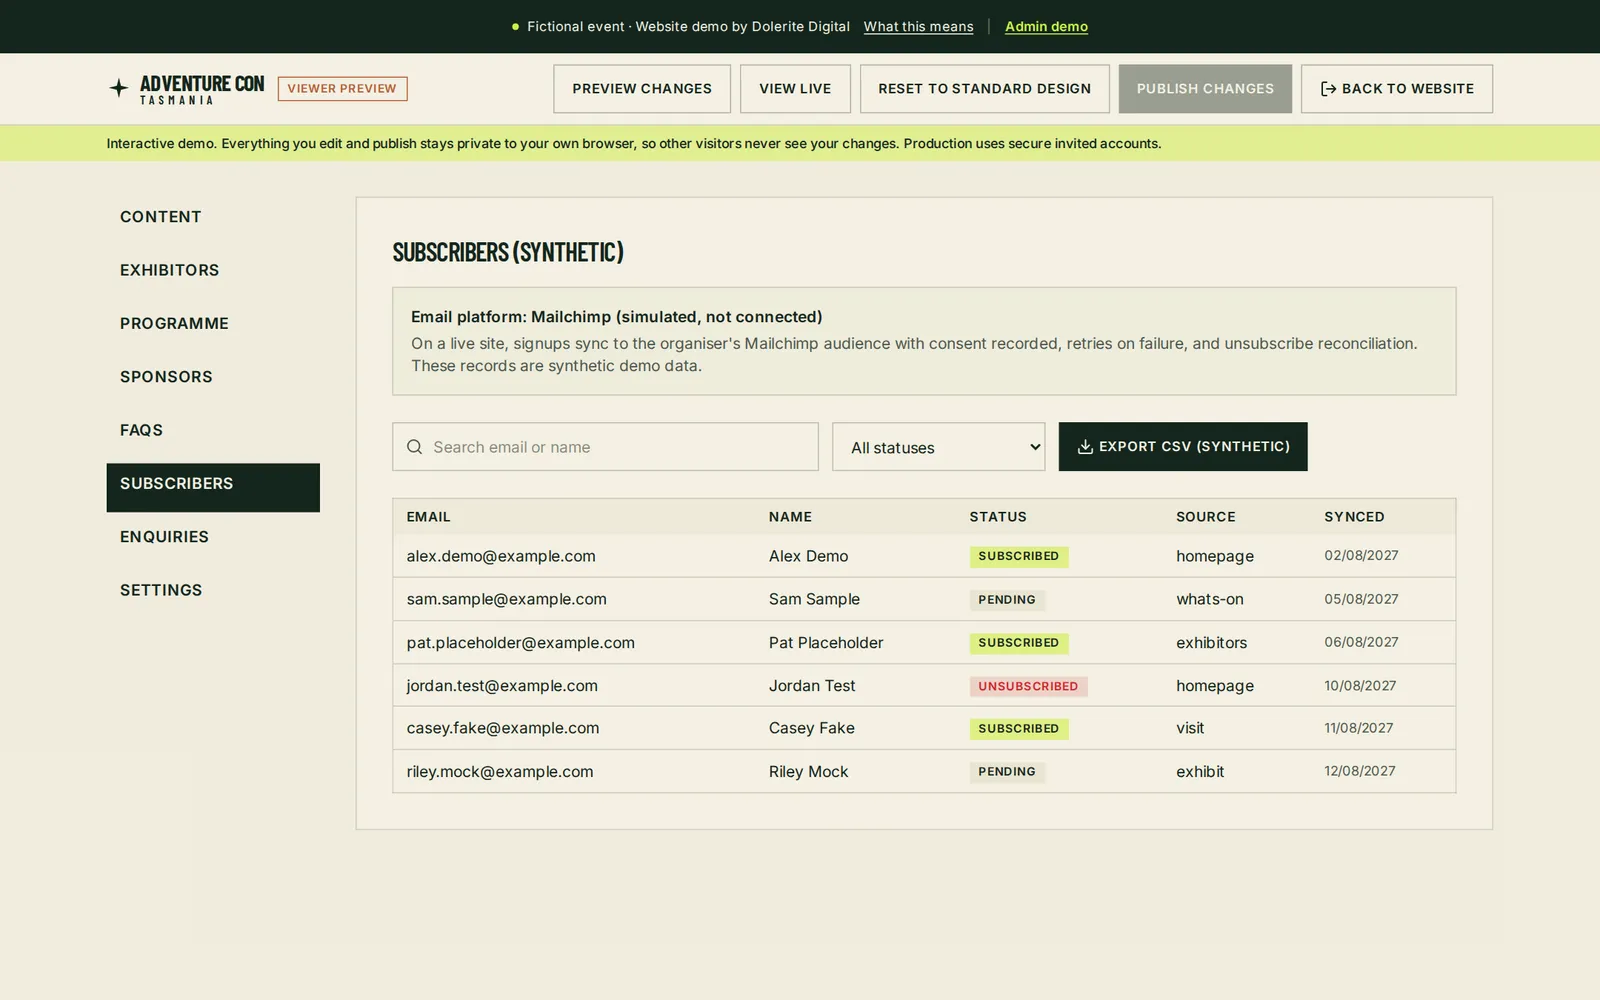Click the Preview Changes button
The image size is (1600, 1000).
tap(642, 89)
